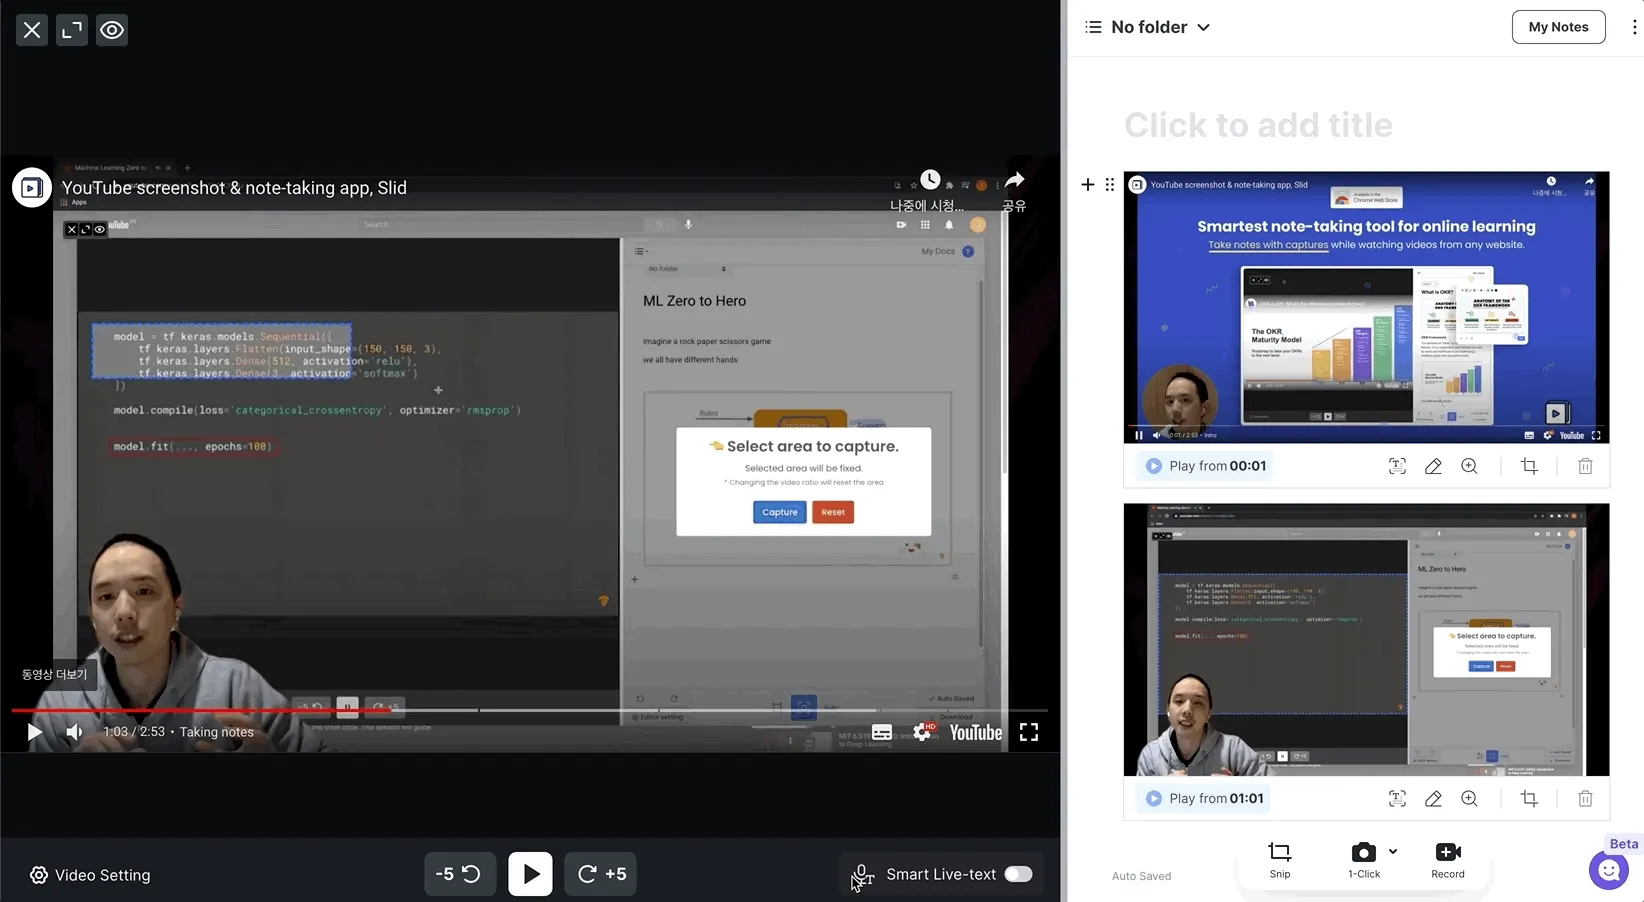Skip forward 5 seconds with the +5 button

(601, 874)
